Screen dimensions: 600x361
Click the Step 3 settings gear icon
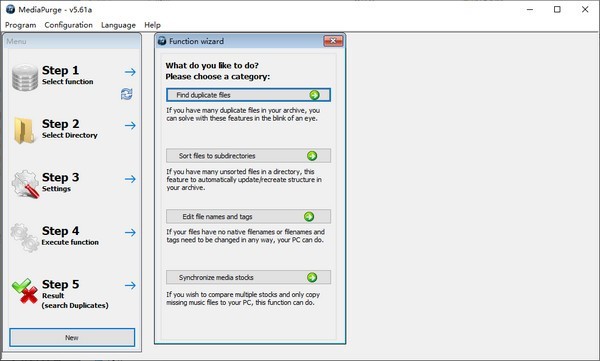(25, 184)
